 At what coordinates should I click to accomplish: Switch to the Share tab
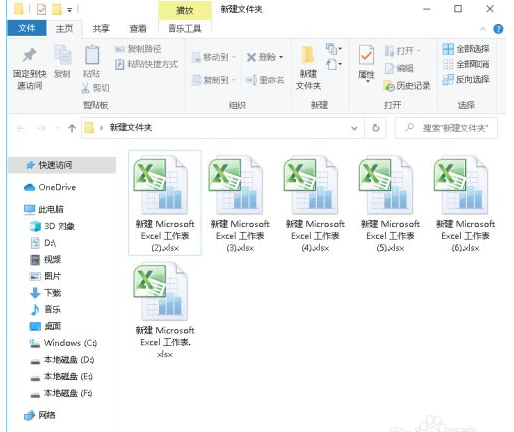pos(101,29)
